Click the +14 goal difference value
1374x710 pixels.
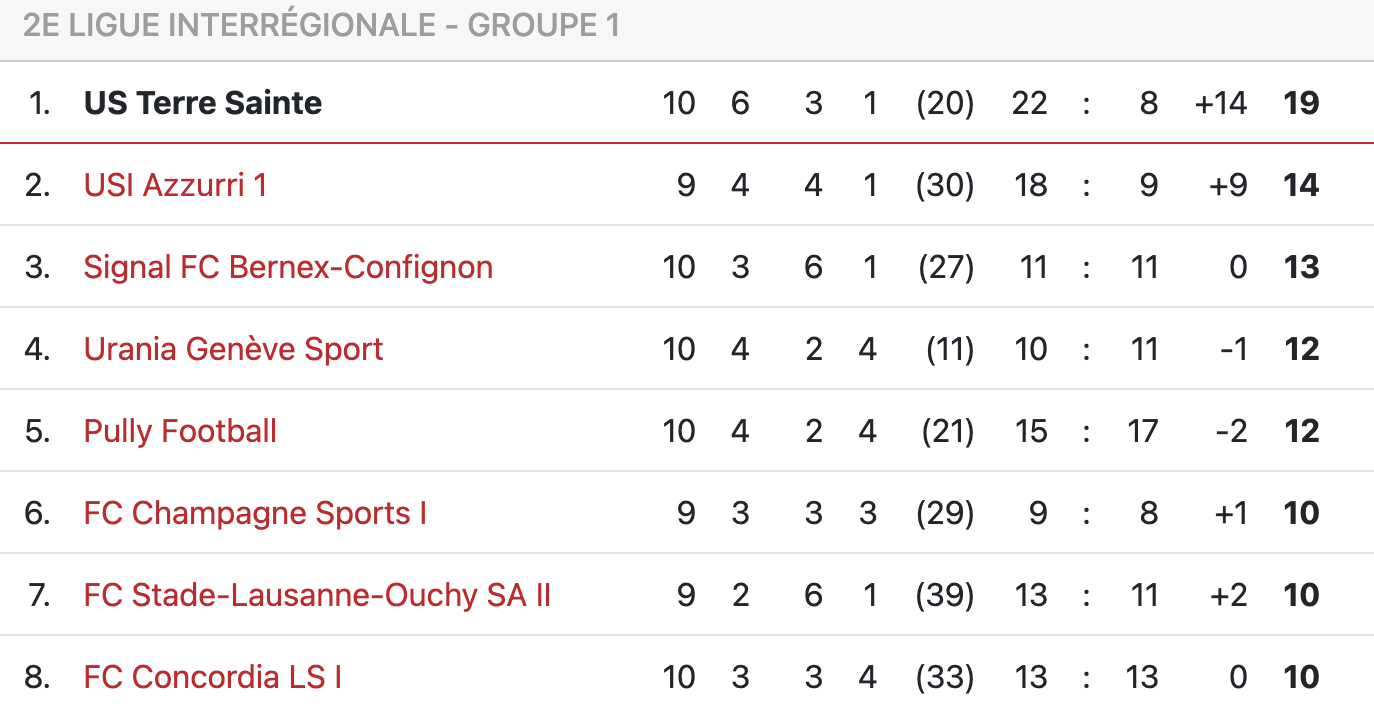[x=1220, y=103]
